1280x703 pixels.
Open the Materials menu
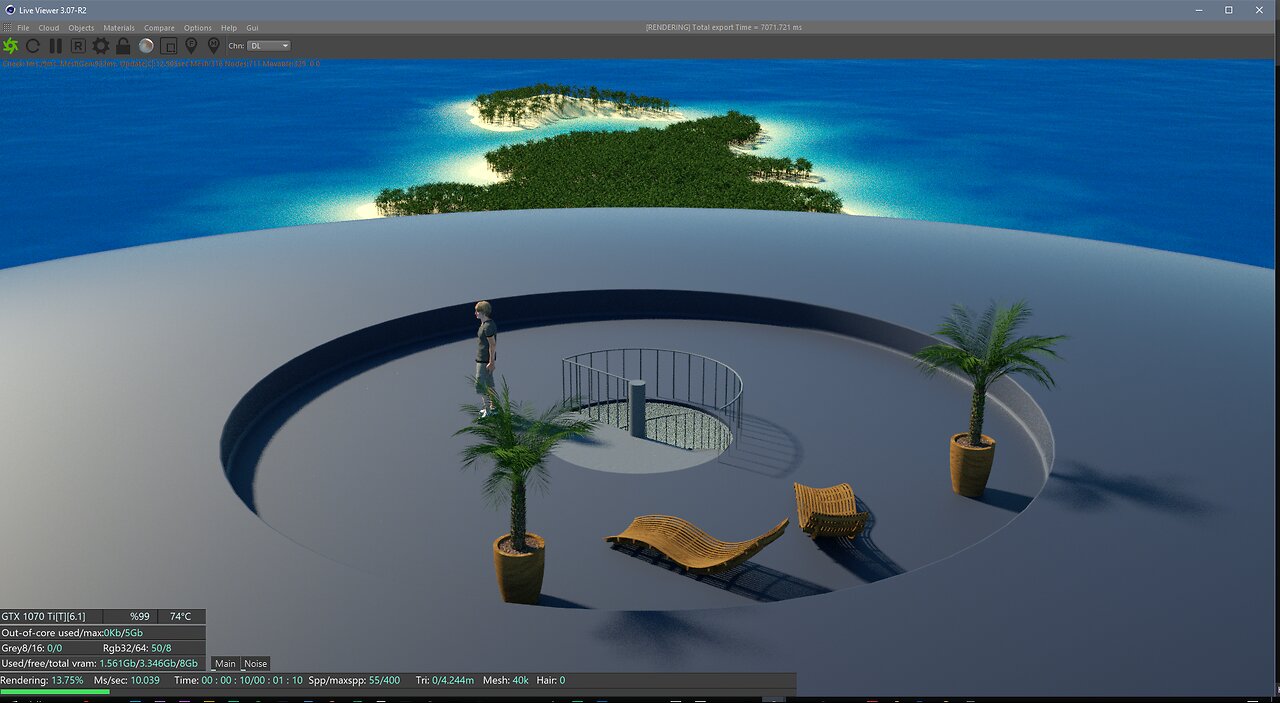pyautogui.click(x=119, y=28)
